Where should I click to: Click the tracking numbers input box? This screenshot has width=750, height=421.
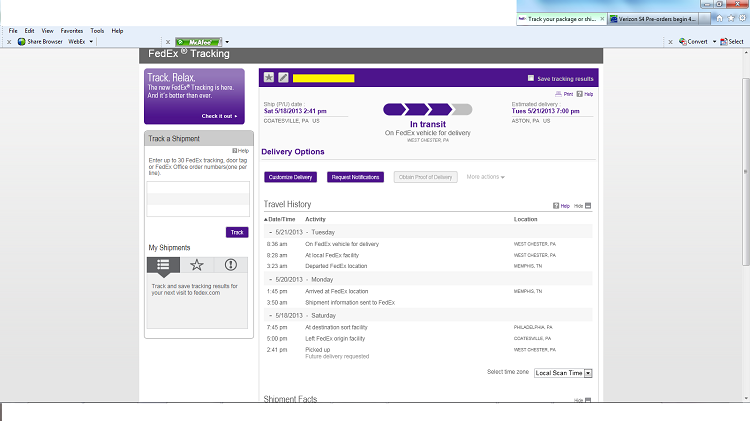pyautogui.click(x=197, y=199)
